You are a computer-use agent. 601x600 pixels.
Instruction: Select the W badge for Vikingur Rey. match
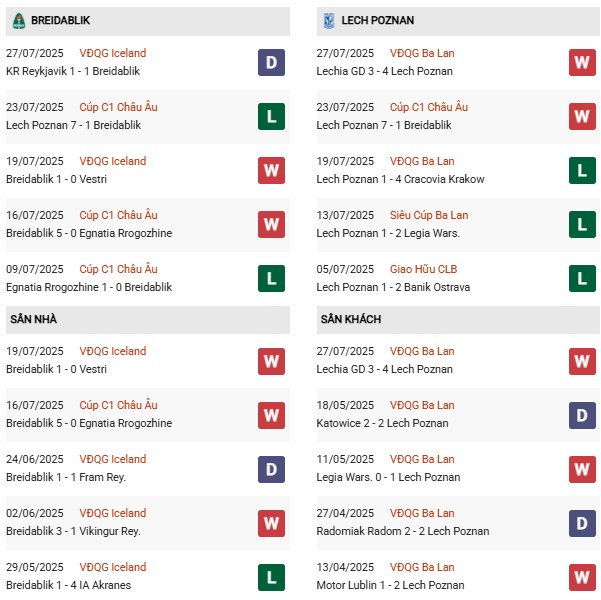point(270,522)
